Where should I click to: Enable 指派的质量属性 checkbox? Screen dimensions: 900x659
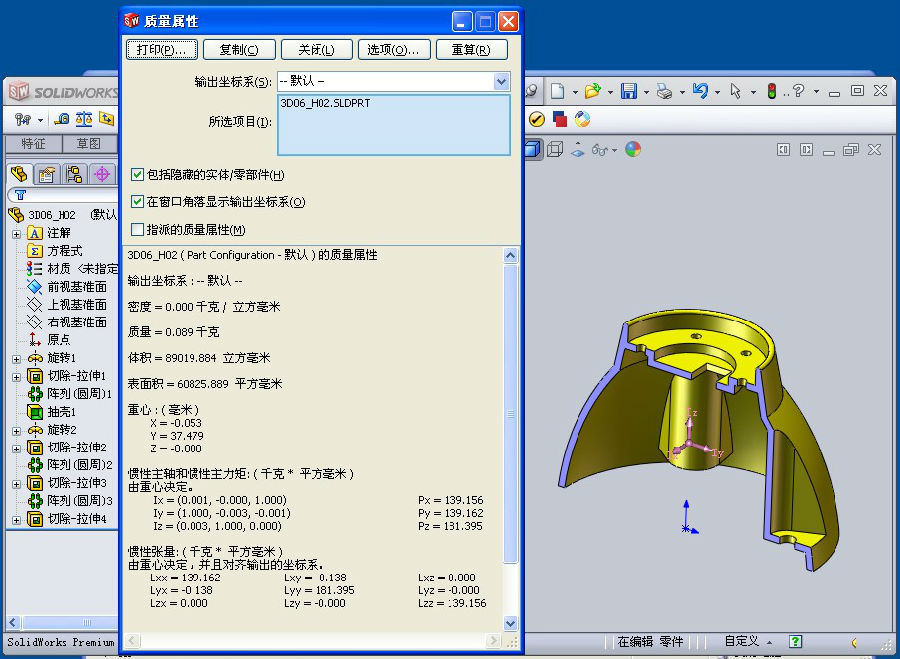click(138, 230)
